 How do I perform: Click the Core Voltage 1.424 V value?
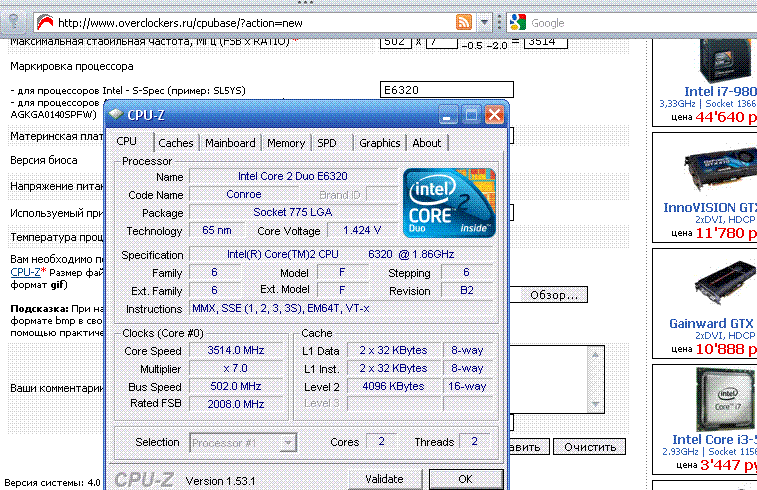[362, 231]
